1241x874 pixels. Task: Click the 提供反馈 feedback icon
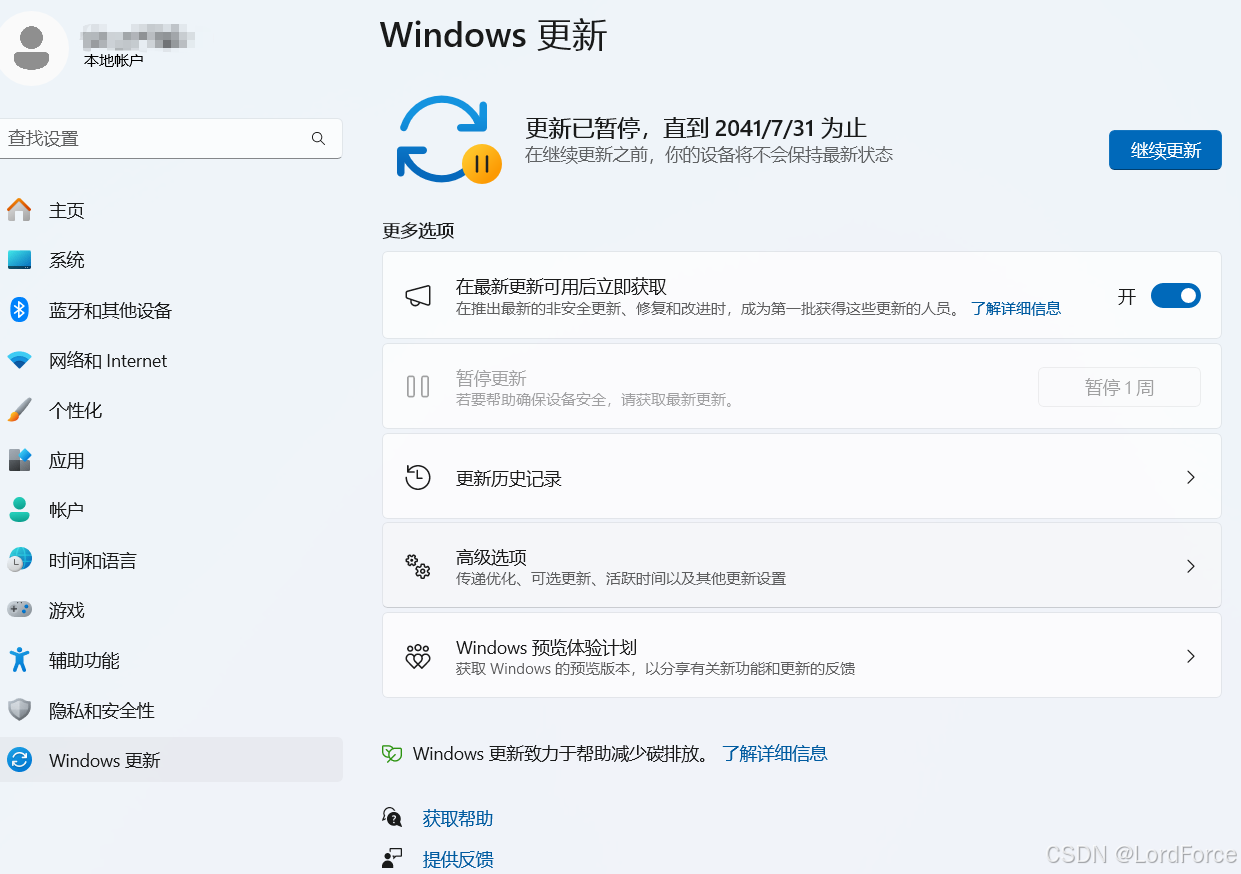tap(393, 858)
